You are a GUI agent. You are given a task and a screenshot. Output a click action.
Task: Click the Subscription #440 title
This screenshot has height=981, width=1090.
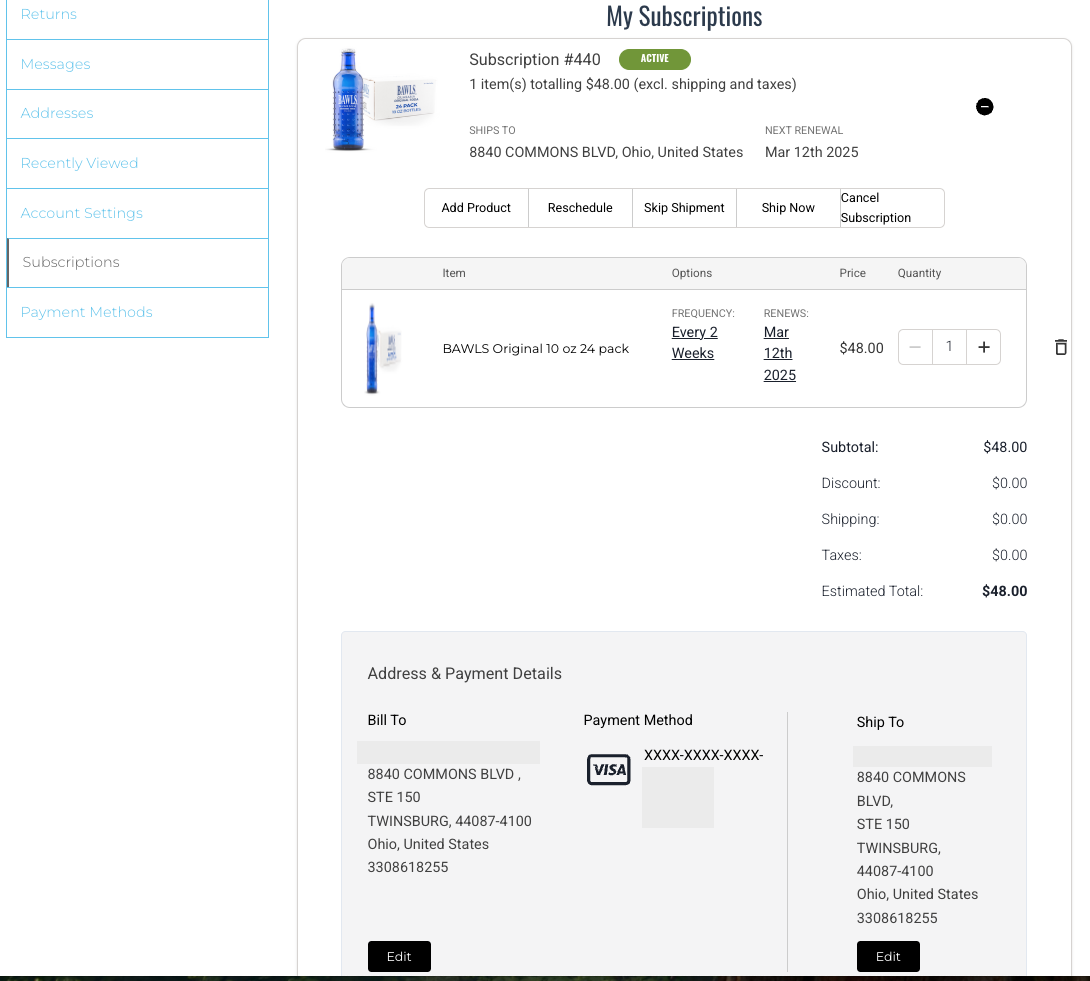[x=535, y=60]
